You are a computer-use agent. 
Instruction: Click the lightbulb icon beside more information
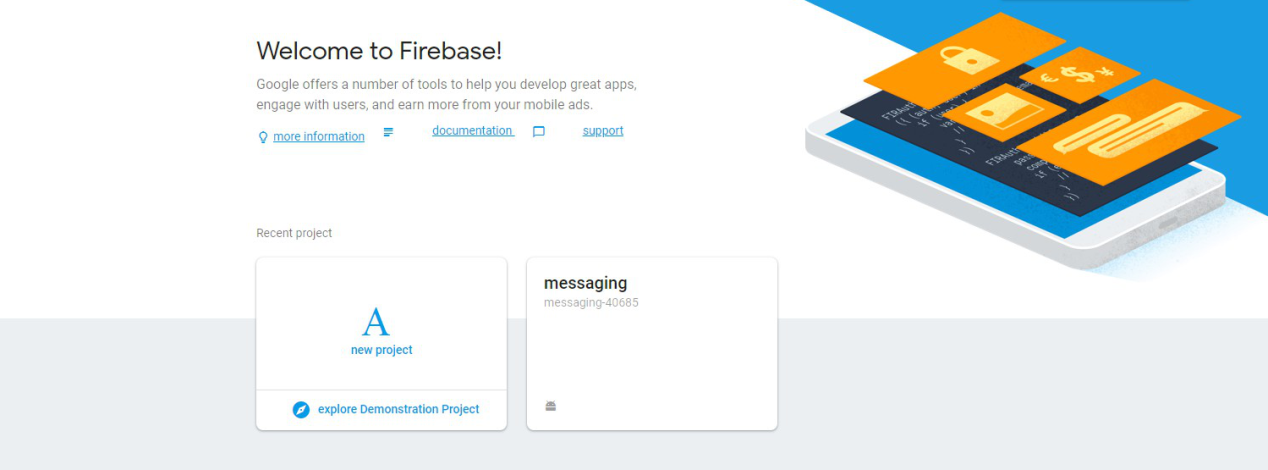click(x=263, y=137)
